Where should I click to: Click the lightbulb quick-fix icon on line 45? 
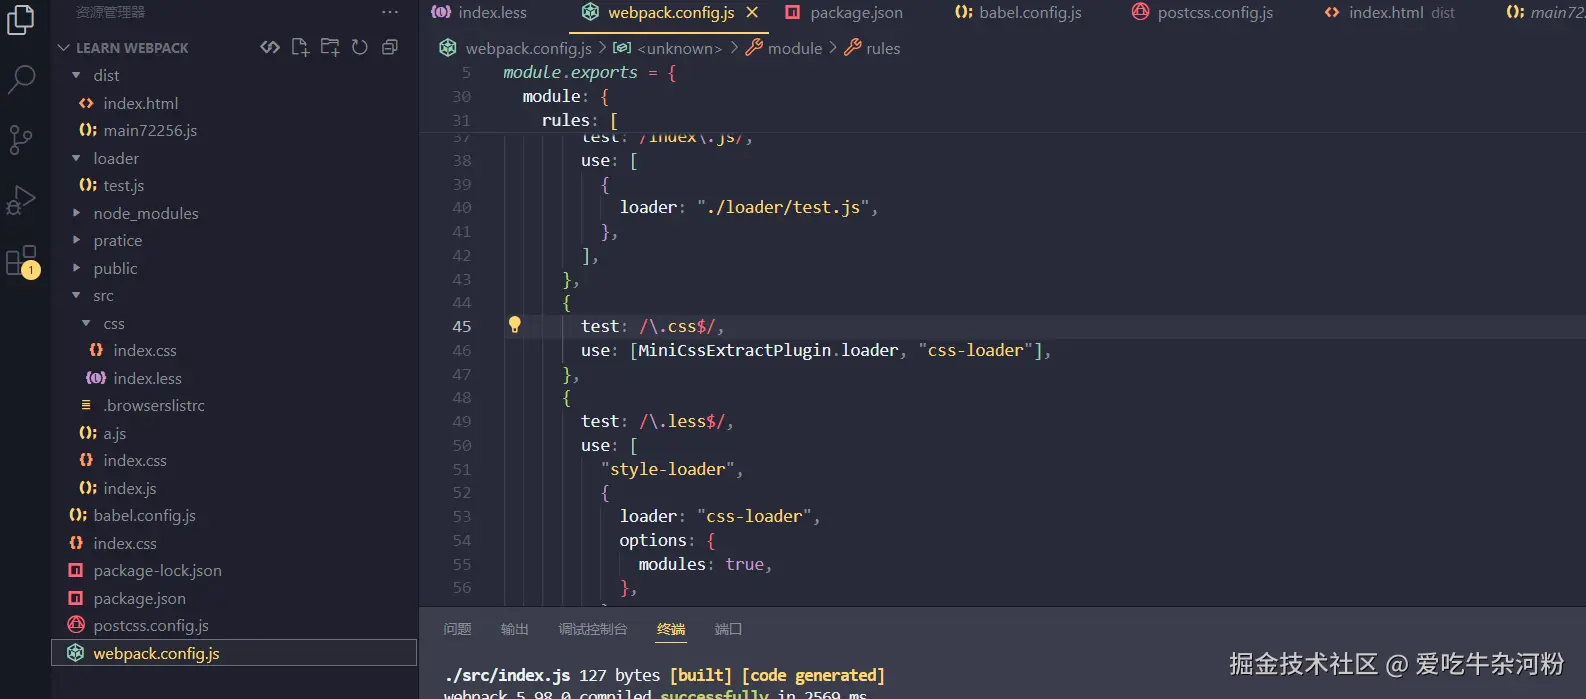coord(514,324)
